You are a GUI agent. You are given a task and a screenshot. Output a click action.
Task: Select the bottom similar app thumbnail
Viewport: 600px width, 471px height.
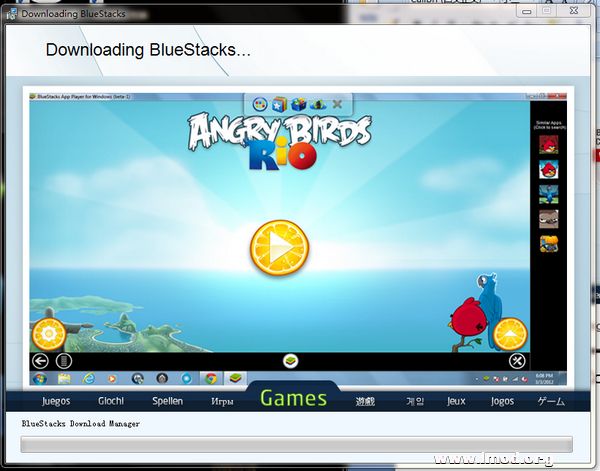pyautogui.click(x=548, y=243)
